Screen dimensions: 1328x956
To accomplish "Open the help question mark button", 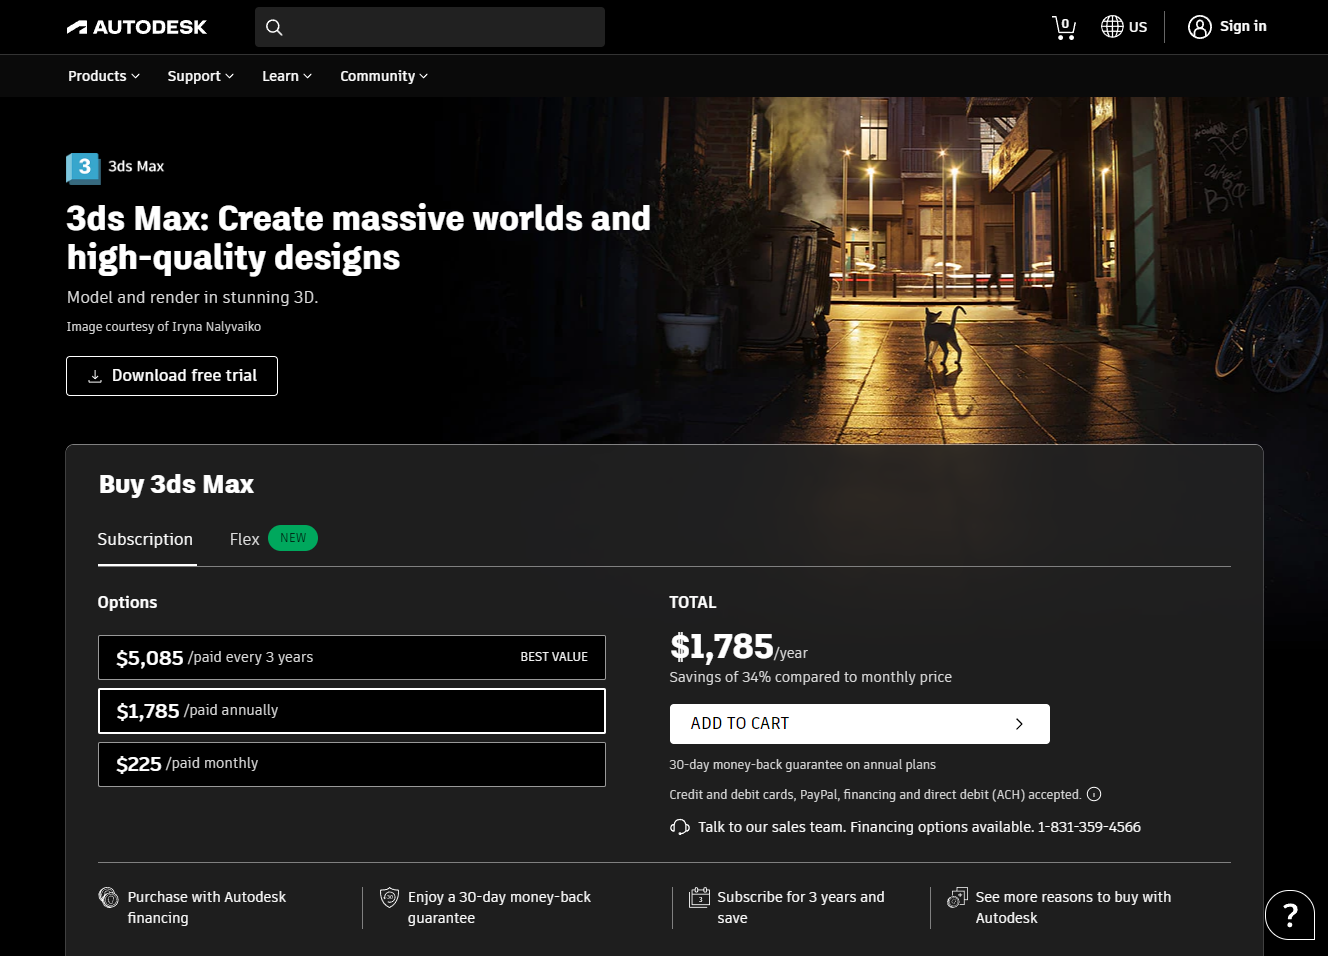I will [x=1289, y=914].
